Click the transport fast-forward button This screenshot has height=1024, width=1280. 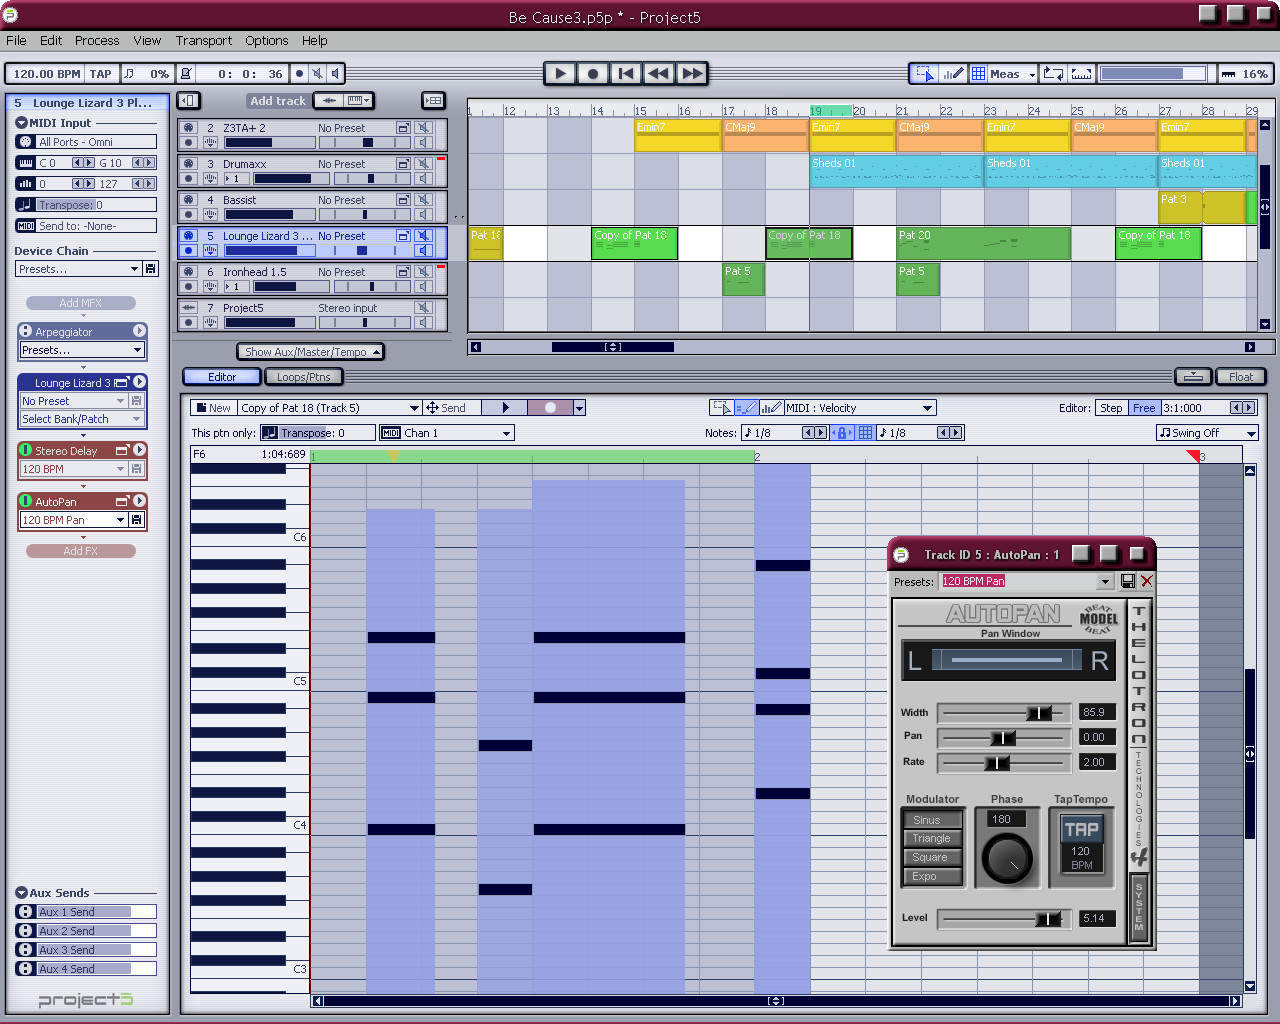point(692,73)
